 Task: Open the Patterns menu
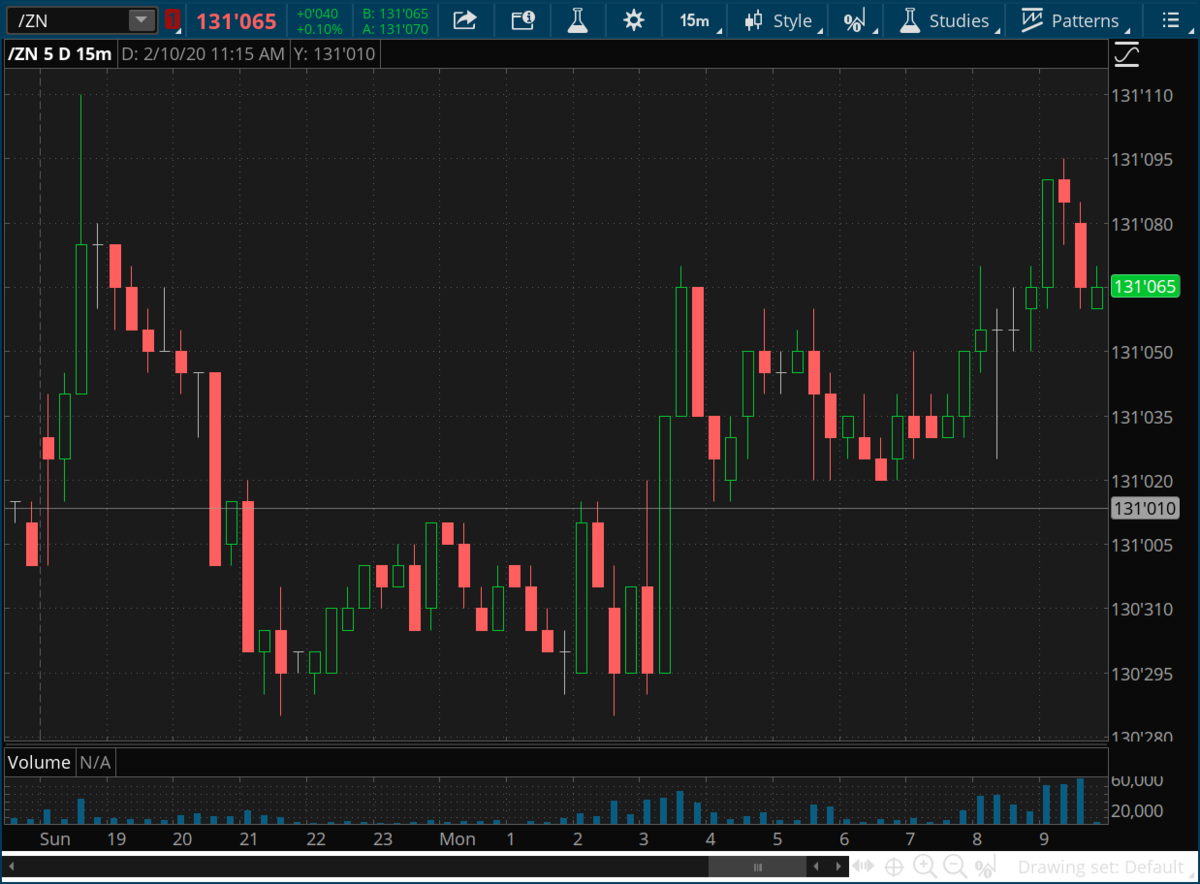[x=1072, y=20]
